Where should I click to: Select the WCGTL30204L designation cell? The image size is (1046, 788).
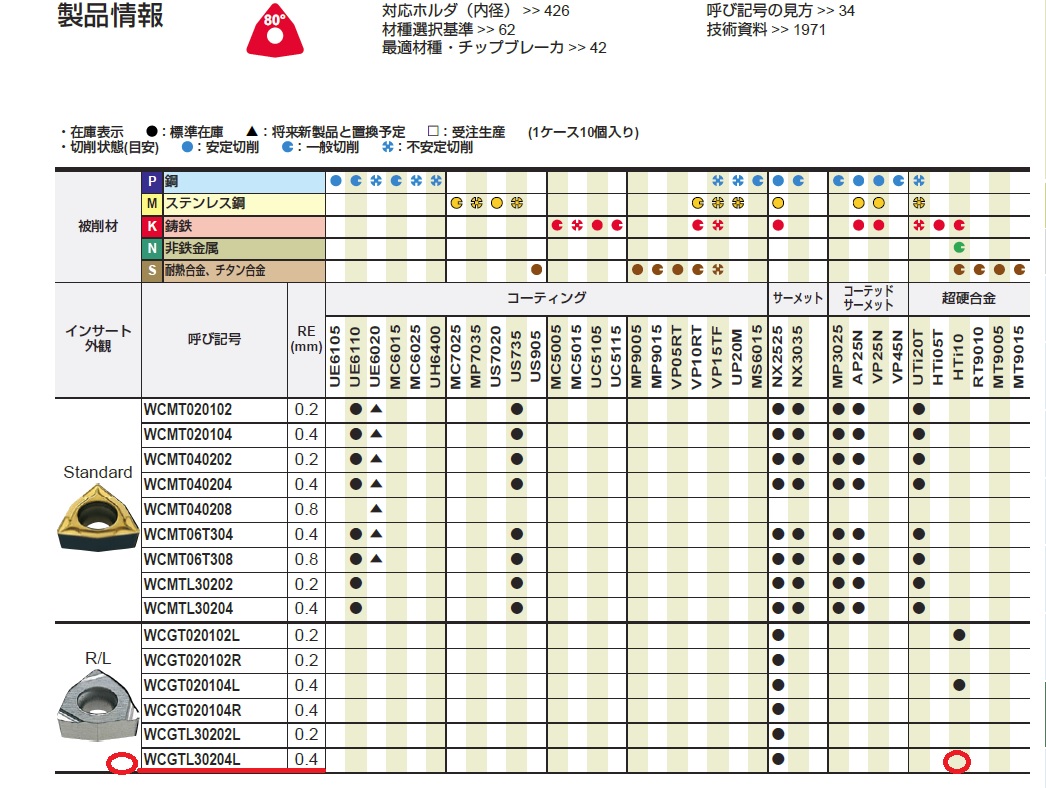pos(214,759)
